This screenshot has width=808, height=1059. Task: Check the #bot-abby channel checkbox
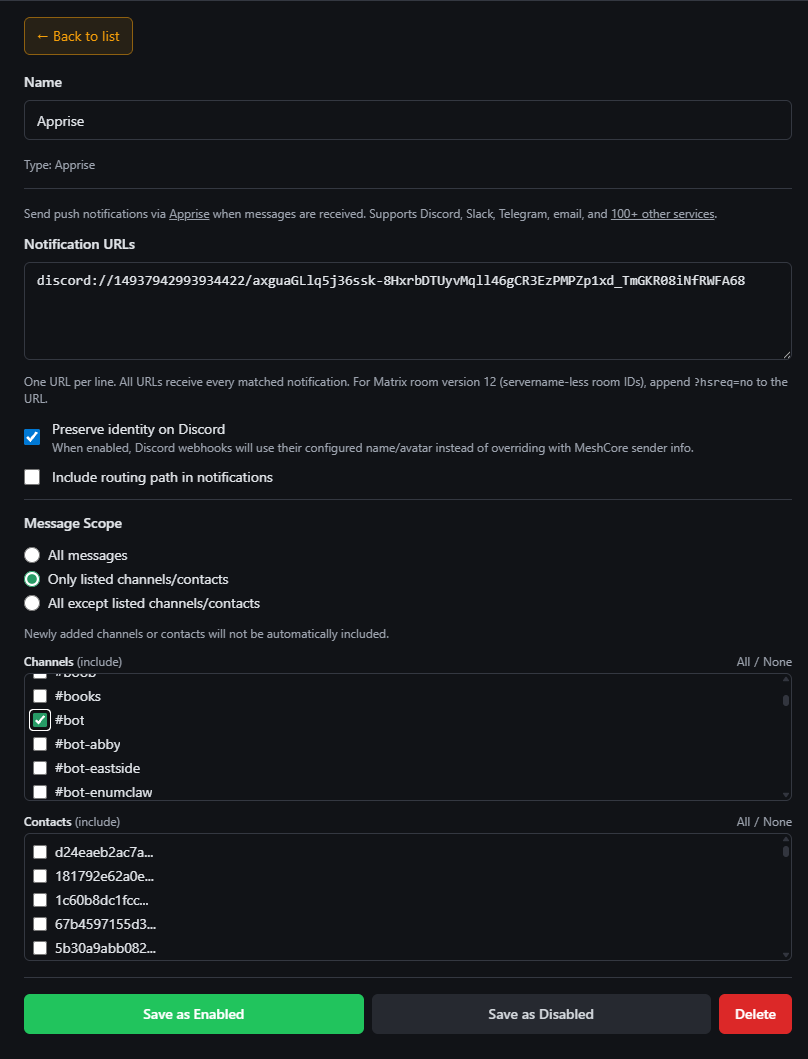40,744
